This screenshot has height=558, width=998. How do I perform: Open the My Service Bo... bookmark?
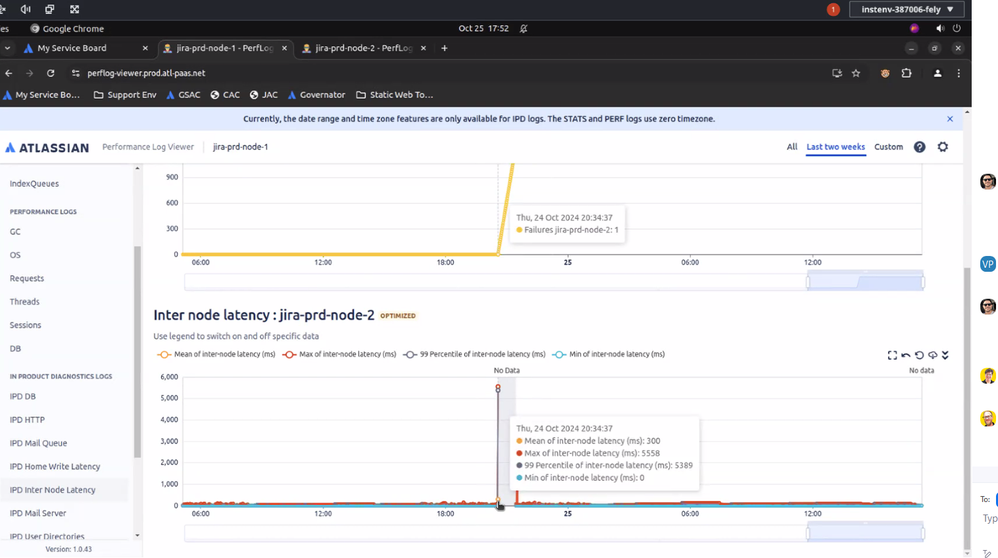click(x=41, y=95)
